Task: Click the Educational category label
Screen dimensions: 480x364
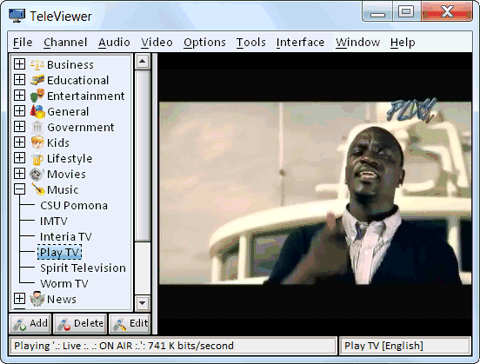Action: click(78, 80)
